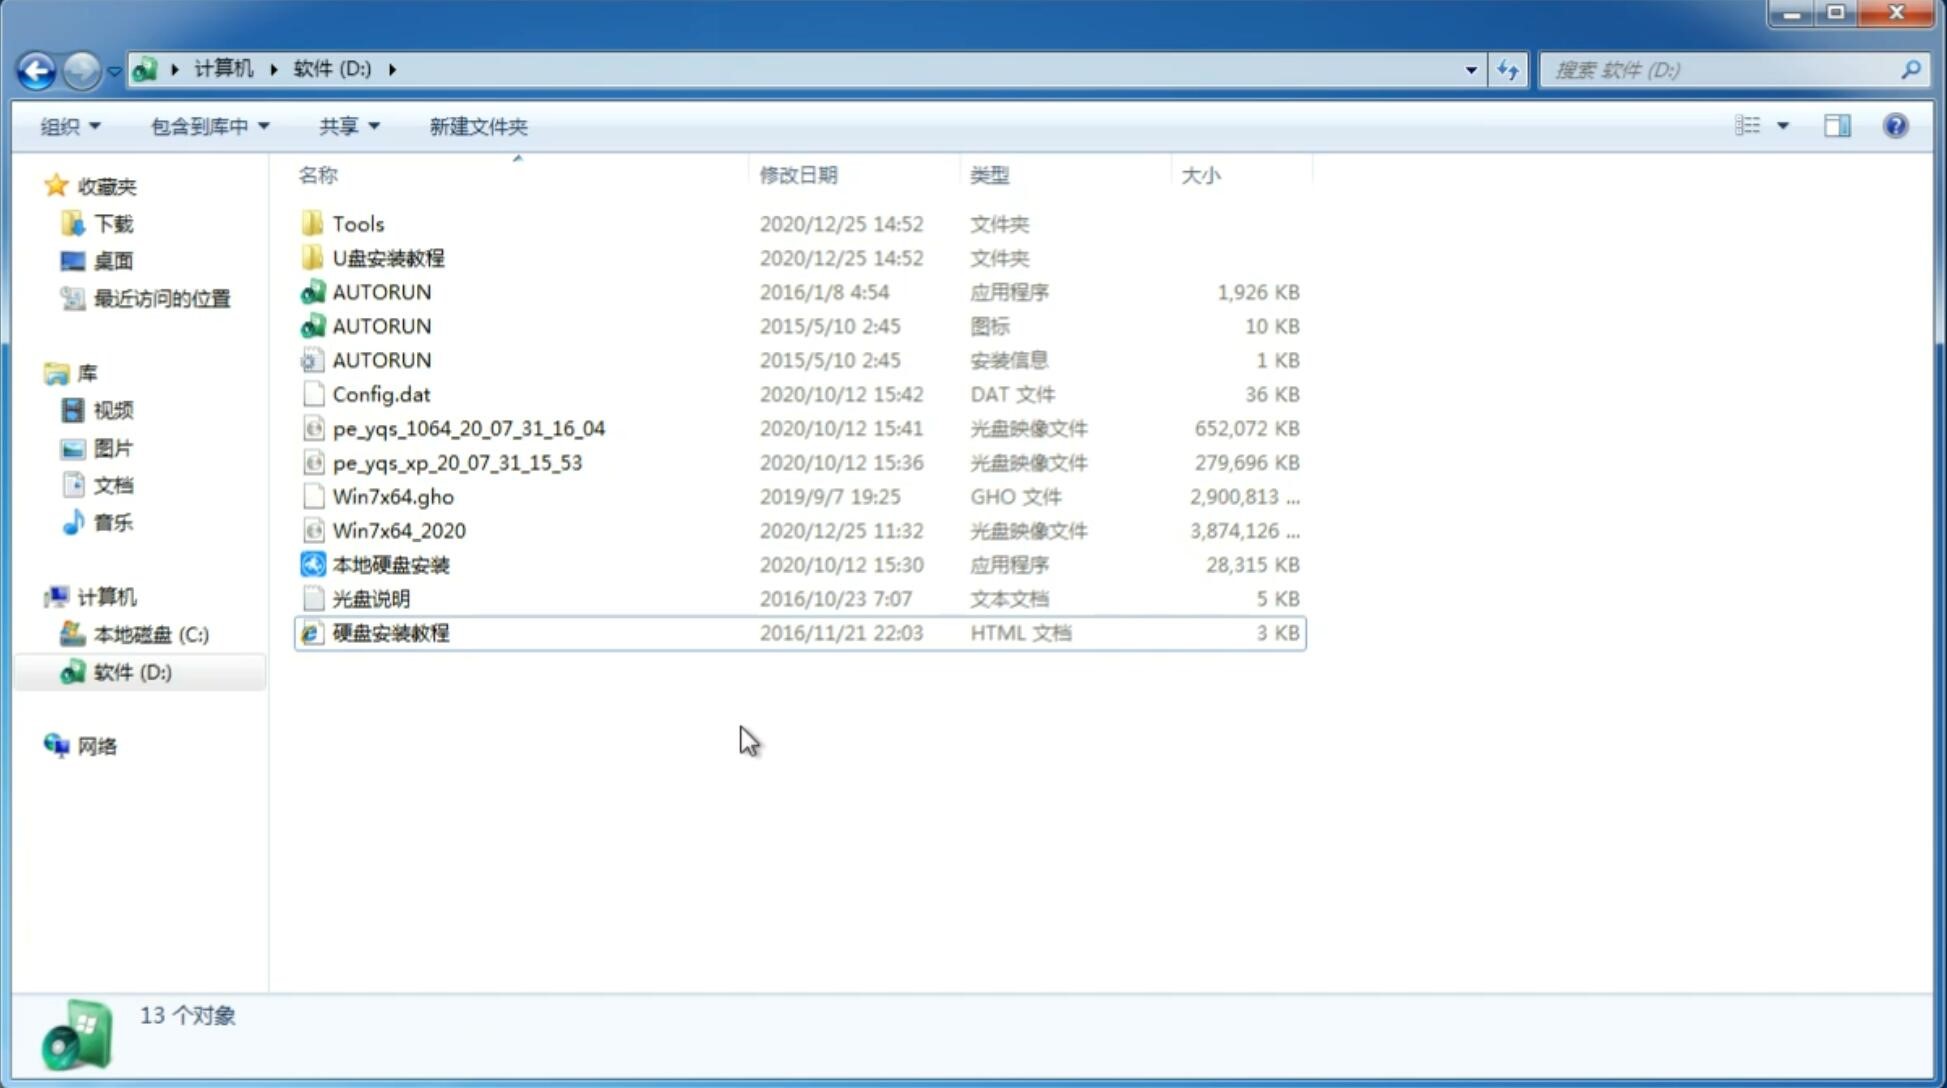Open 本地硬盘安装 application
This screenshot has width=1947, height=1088.
click(390, 564)
